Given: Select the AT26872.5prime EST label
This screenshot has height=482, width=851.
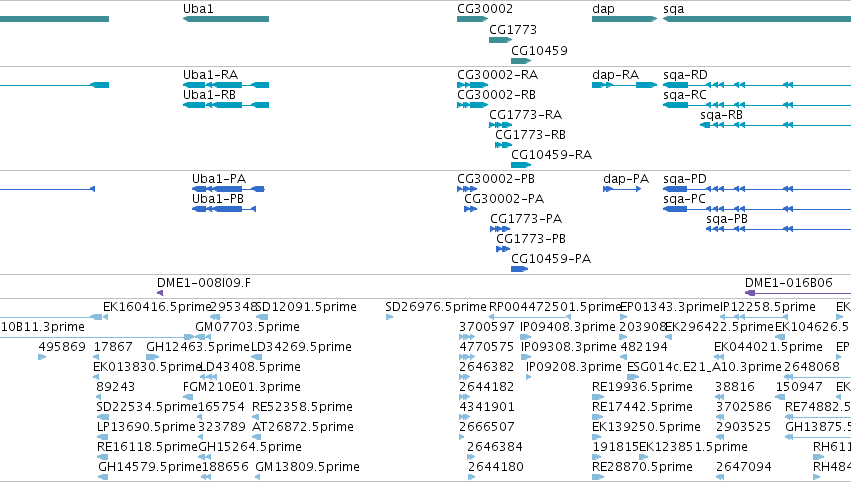Looking at the screenshot, I should pyautogui.click(x=303, y=427).
